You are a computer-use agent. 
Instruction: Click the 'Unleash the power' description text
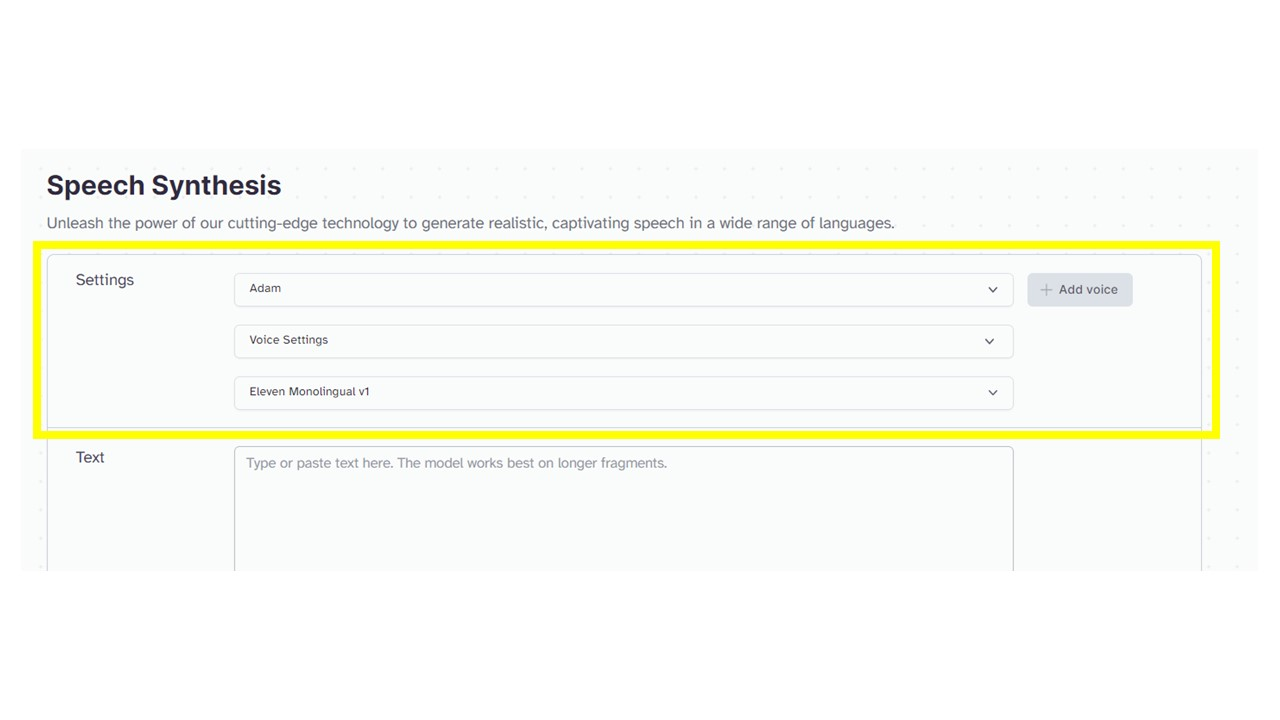[470, 223]
